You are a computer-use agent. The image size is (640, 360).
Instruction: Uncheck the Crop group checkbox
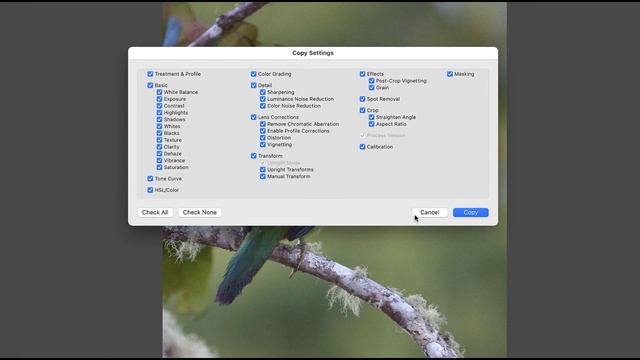pyautogui.click(x=362, y=110)
